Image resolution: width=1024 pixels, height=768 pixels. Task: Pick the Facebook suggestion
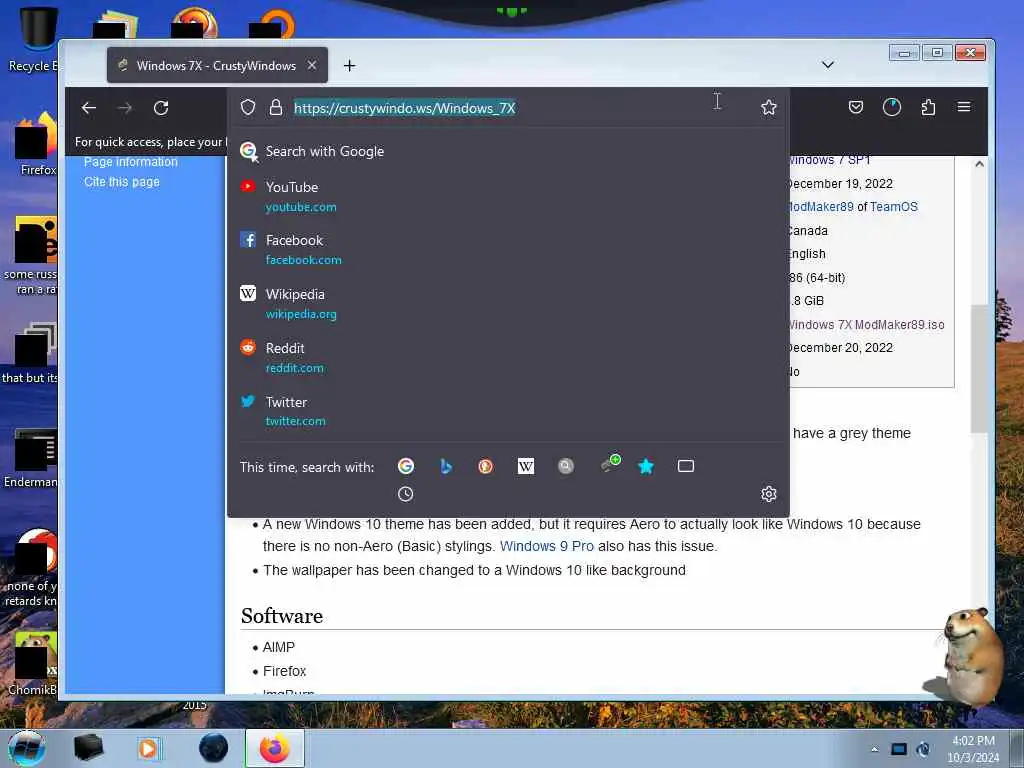[x=508, y=249]
